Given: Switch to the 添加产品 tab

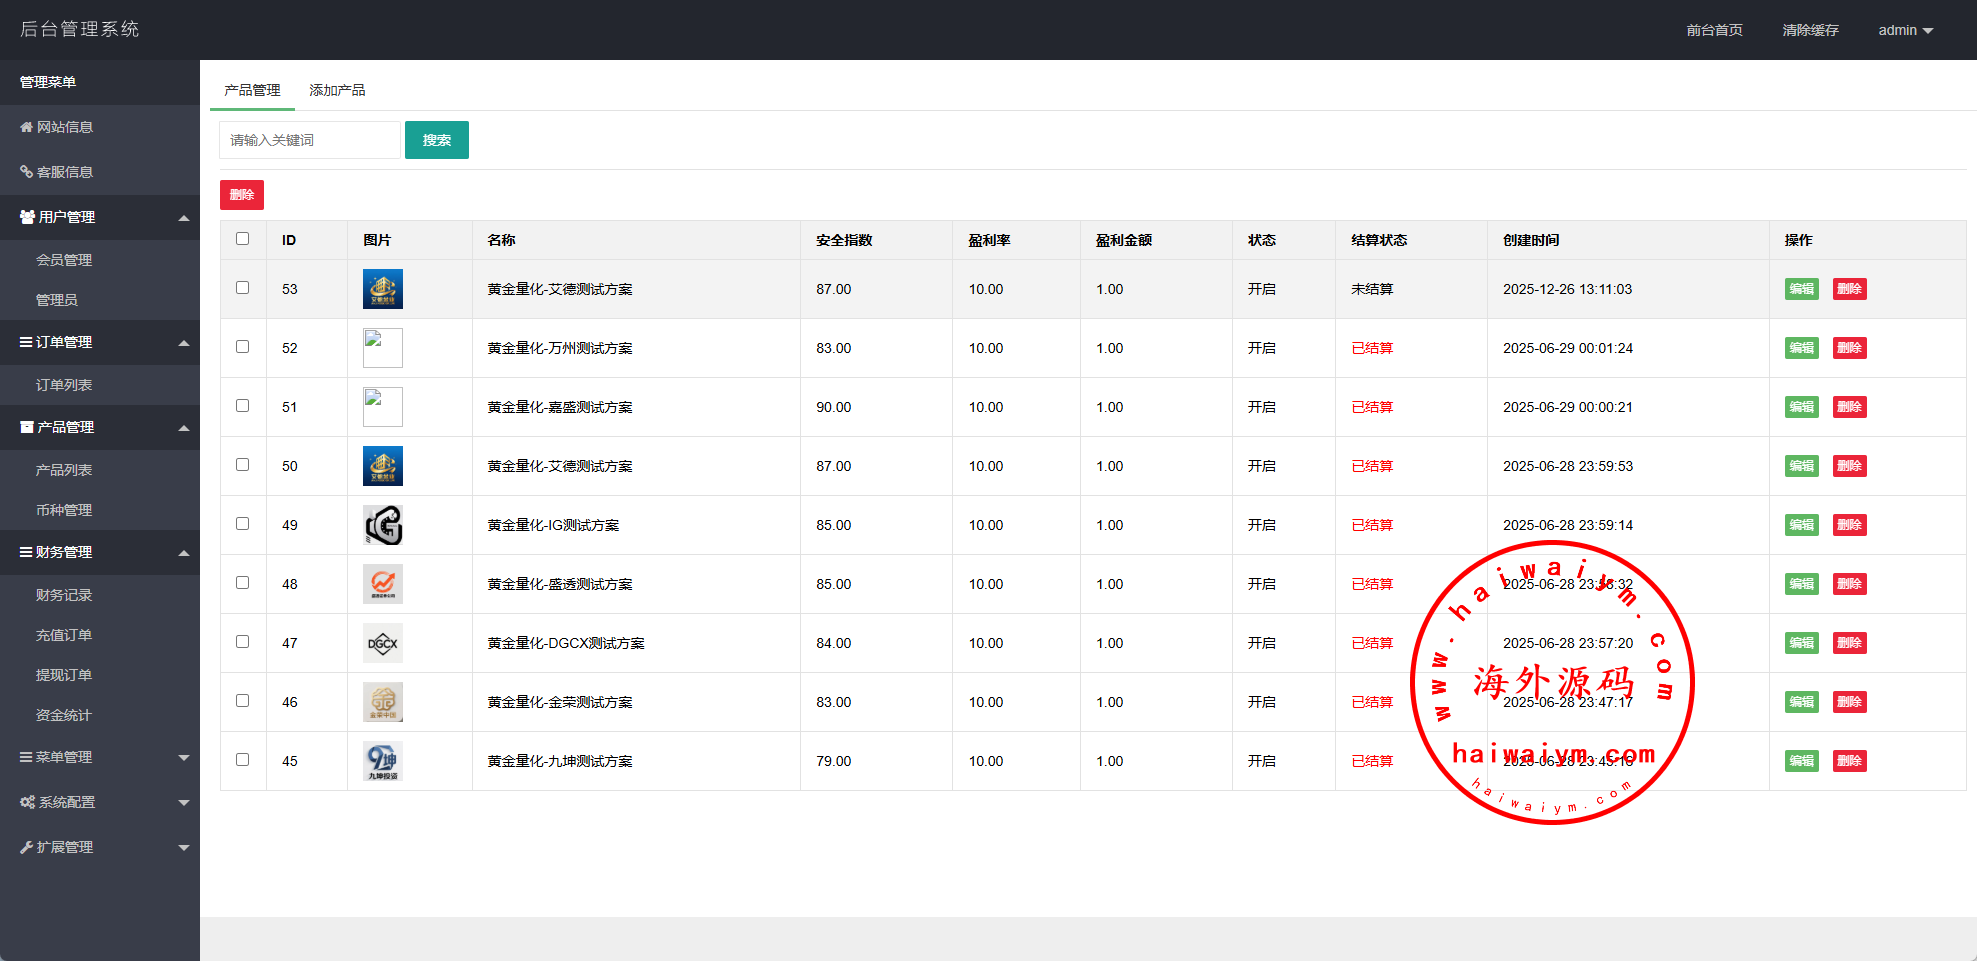Looking at the screenshot, I should pyautogui.click(x=337, y=90).
